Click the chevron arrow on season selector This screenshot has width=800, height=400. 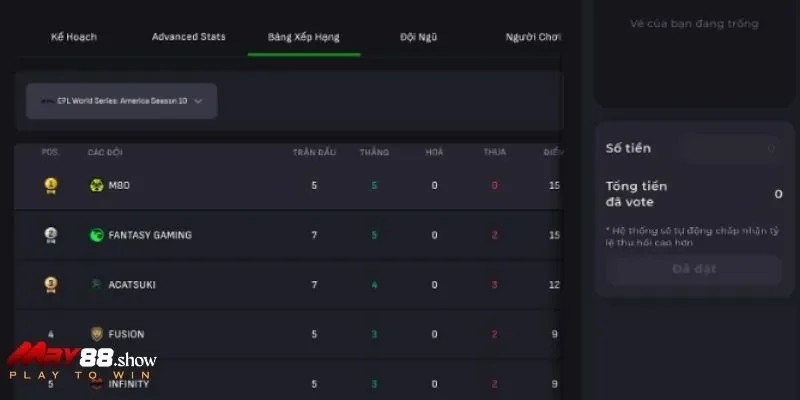pyautogui.click(x=198, y=101)
